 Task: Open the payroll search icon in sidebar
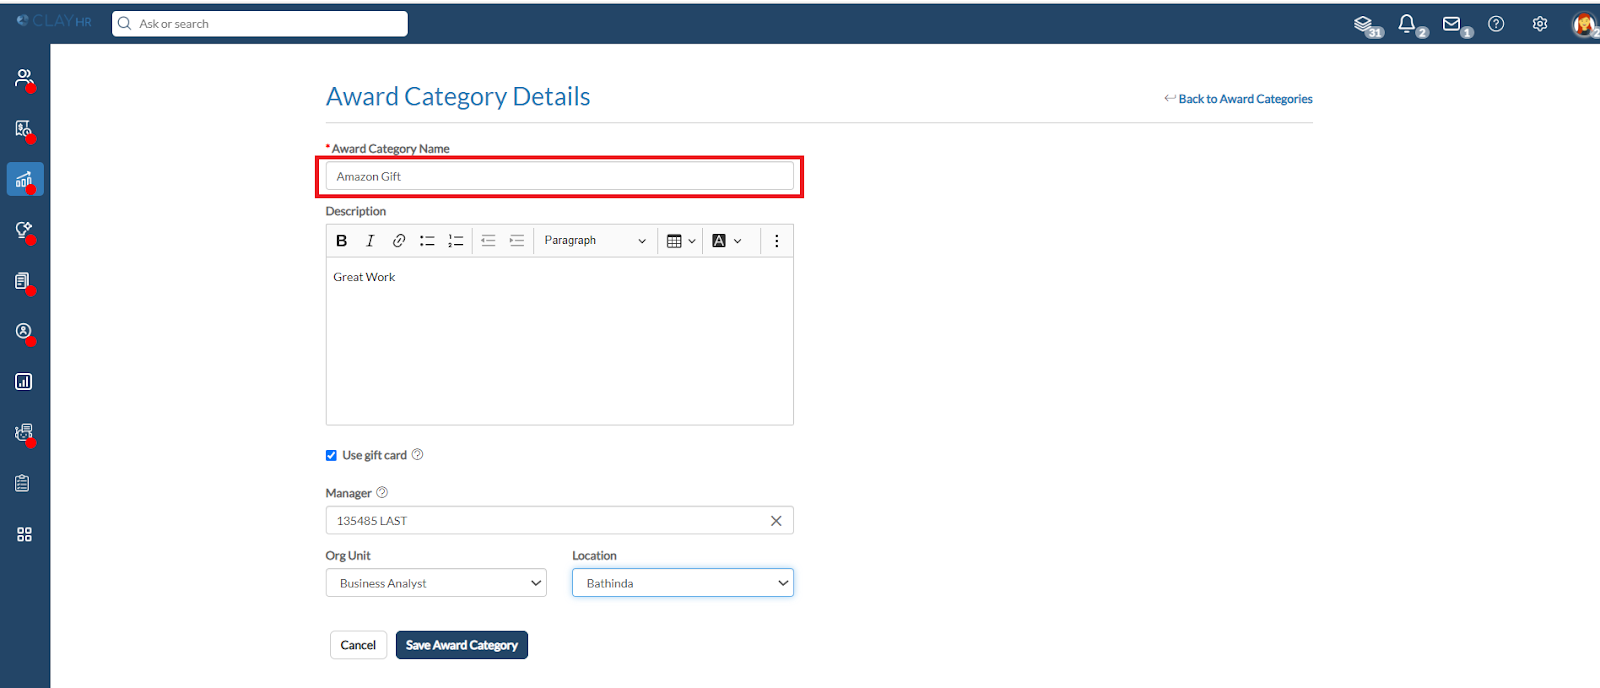tap(24, 129)
